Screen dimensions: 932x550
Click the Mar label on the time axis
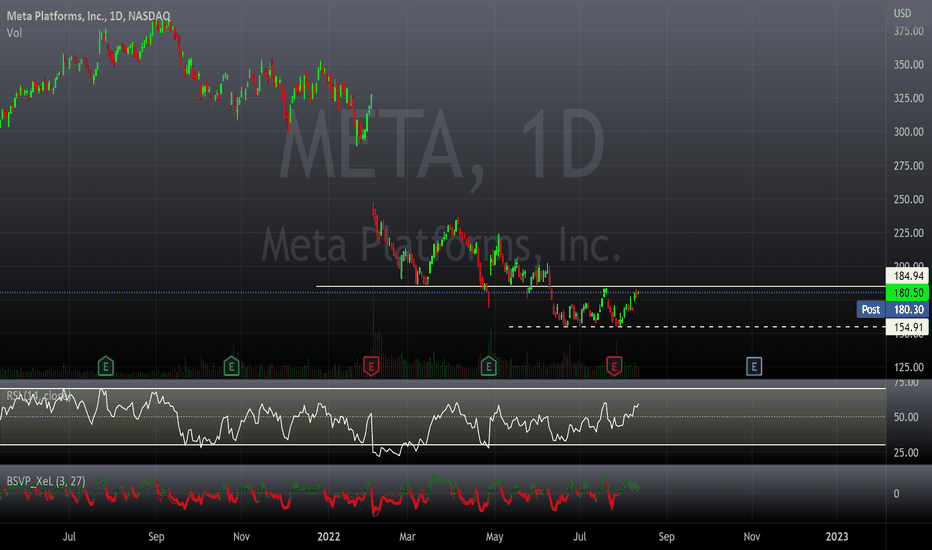click(407, 536)
